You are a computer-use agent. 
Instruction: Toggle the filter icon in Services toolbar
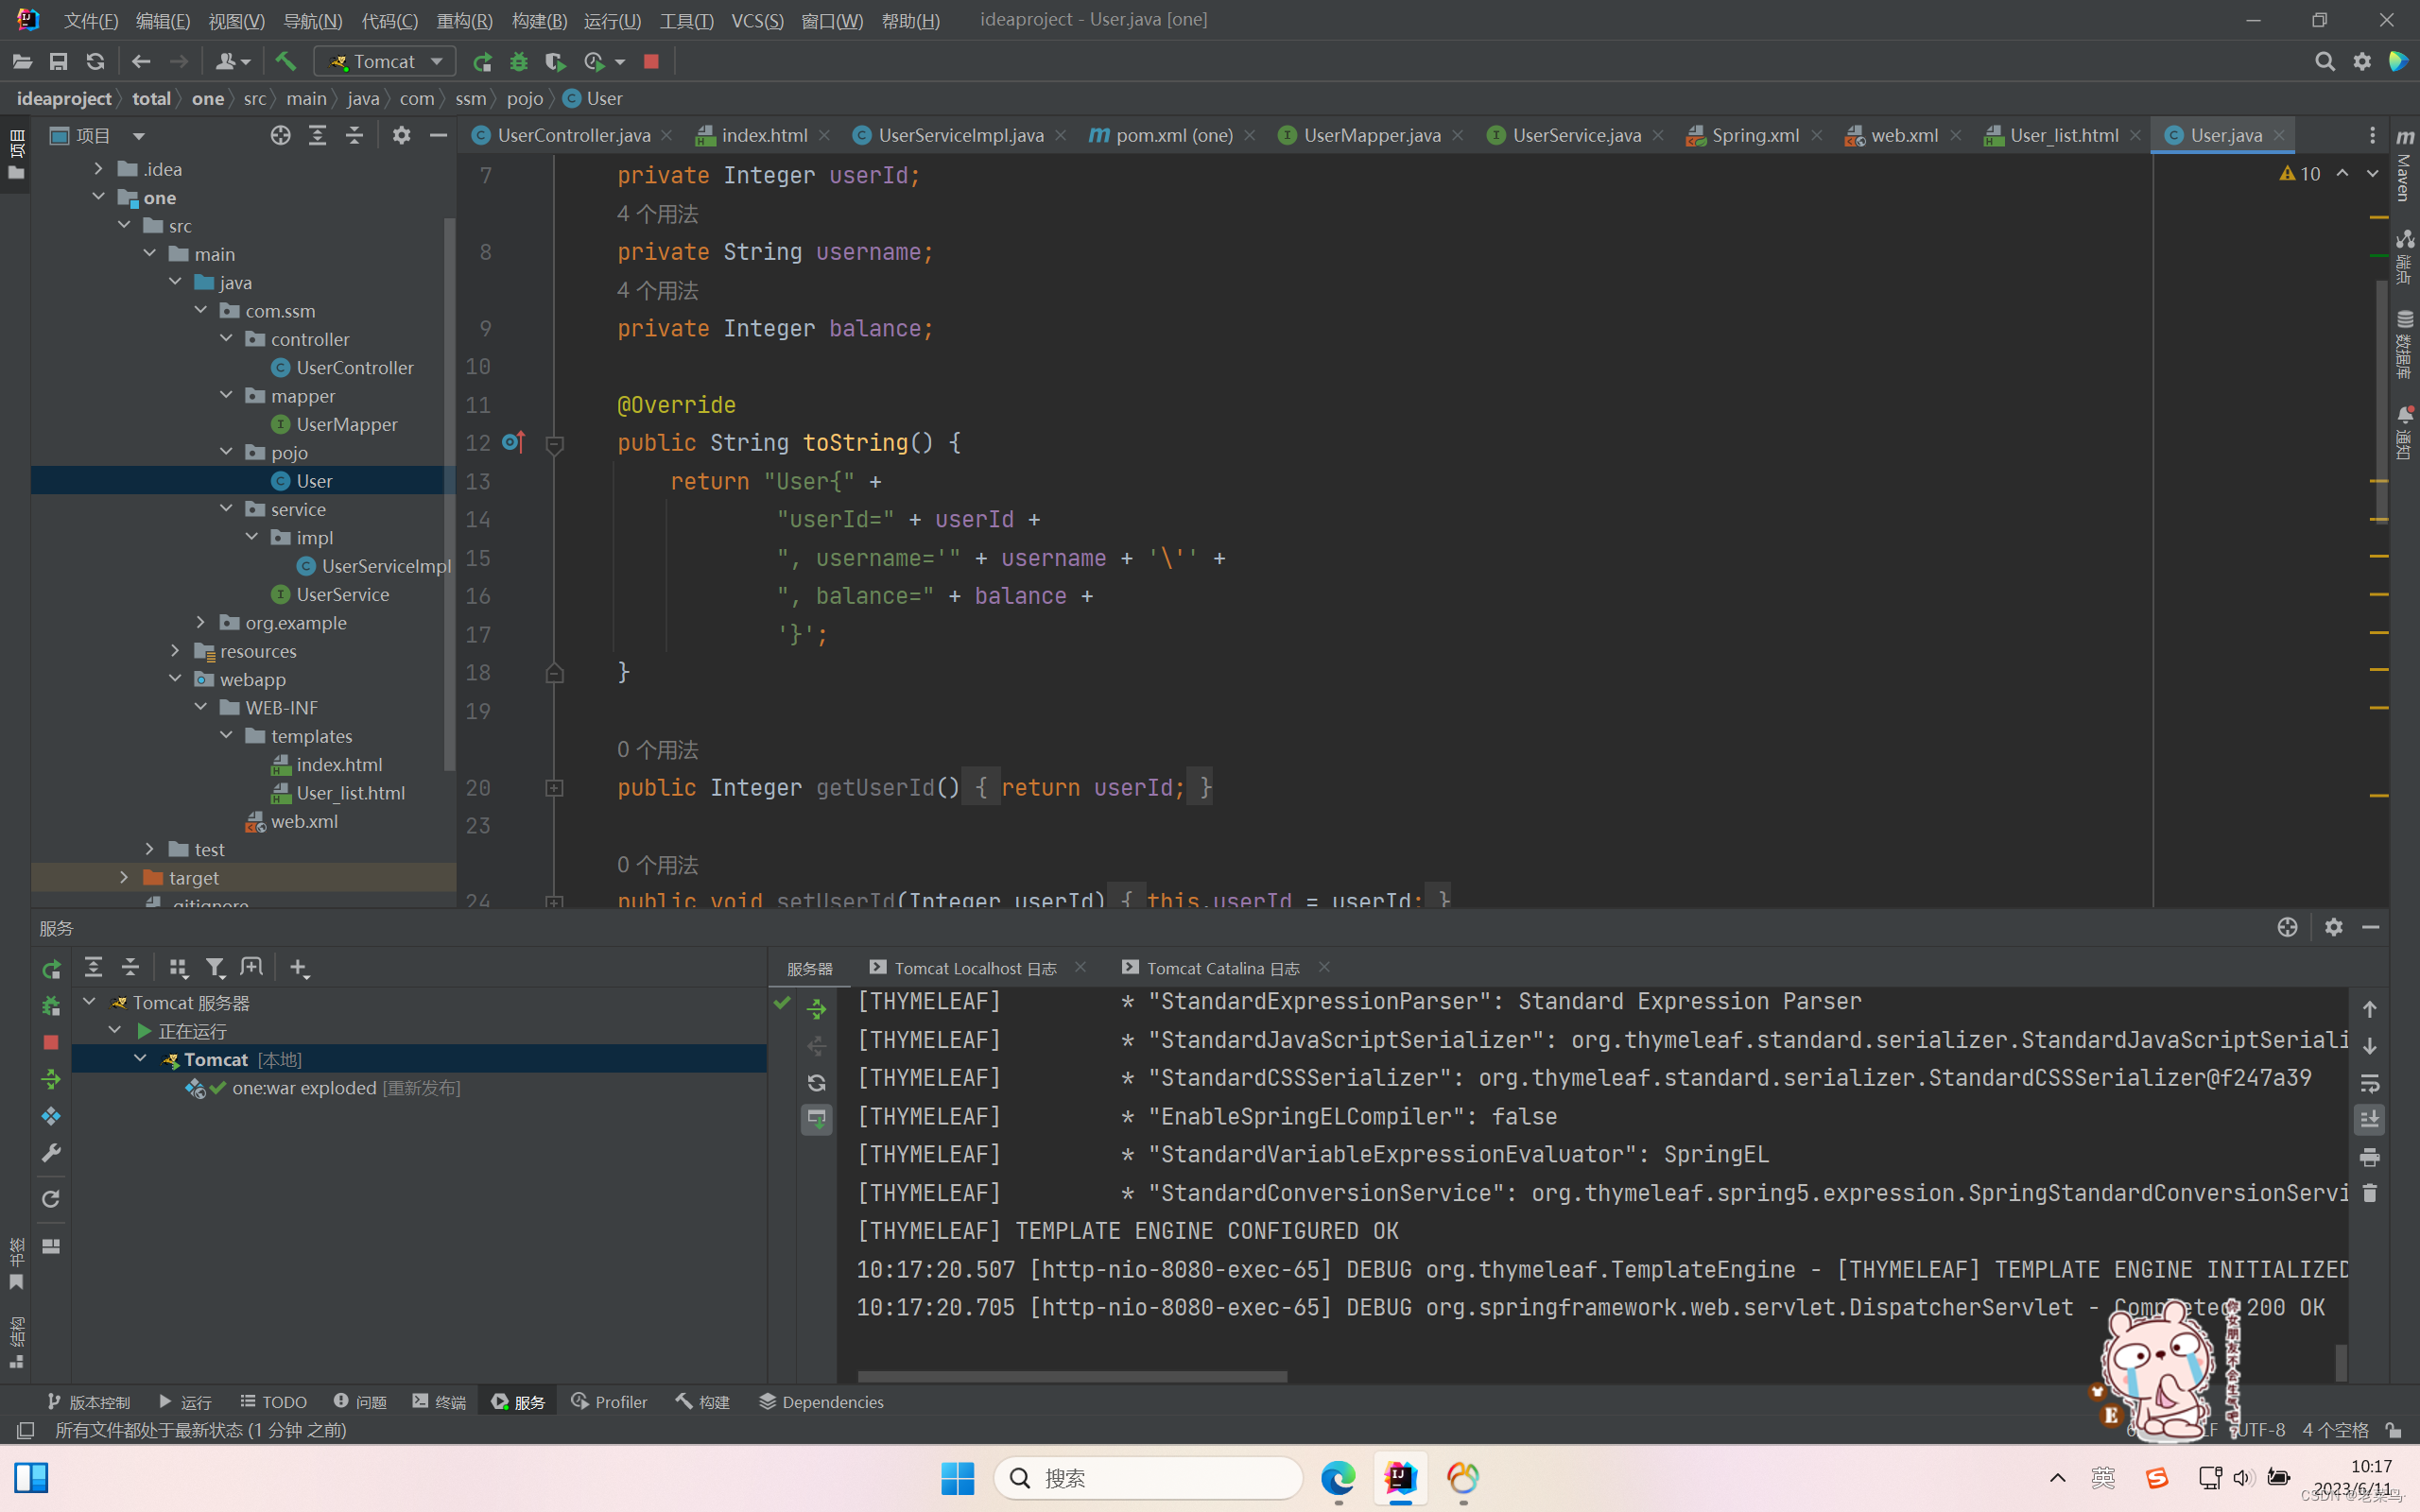(x=215, y=967)
